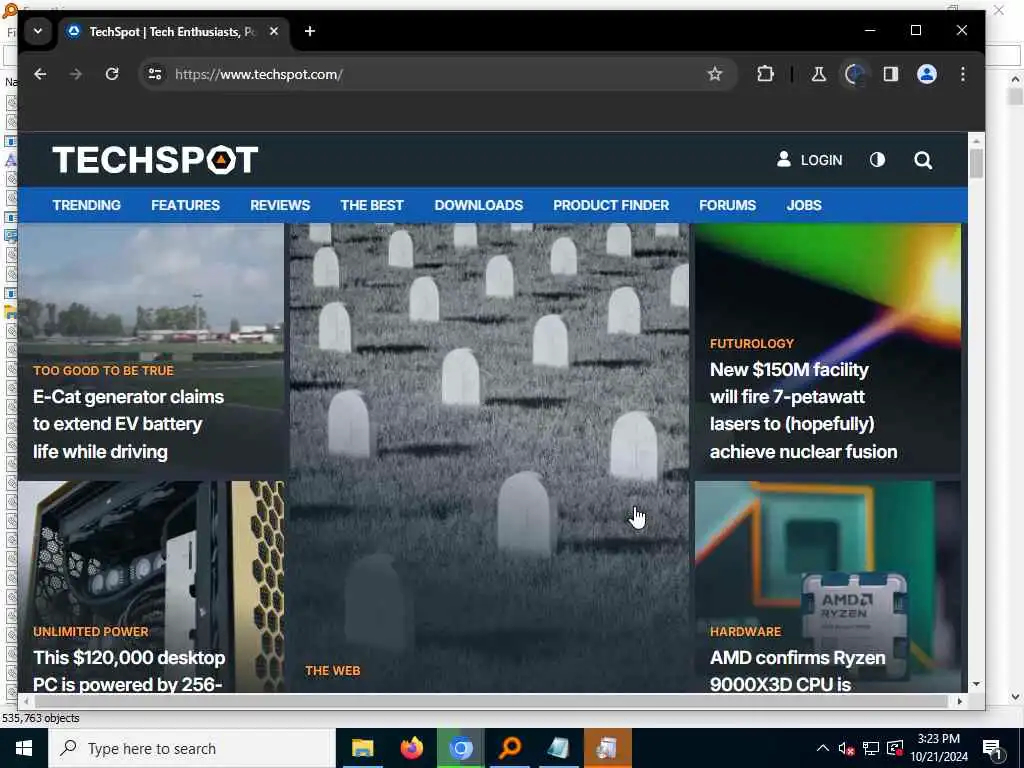This screenshot has height=768, width=1024.
Task: Bookmark this page with the star icon
Action: coord(715,74)
